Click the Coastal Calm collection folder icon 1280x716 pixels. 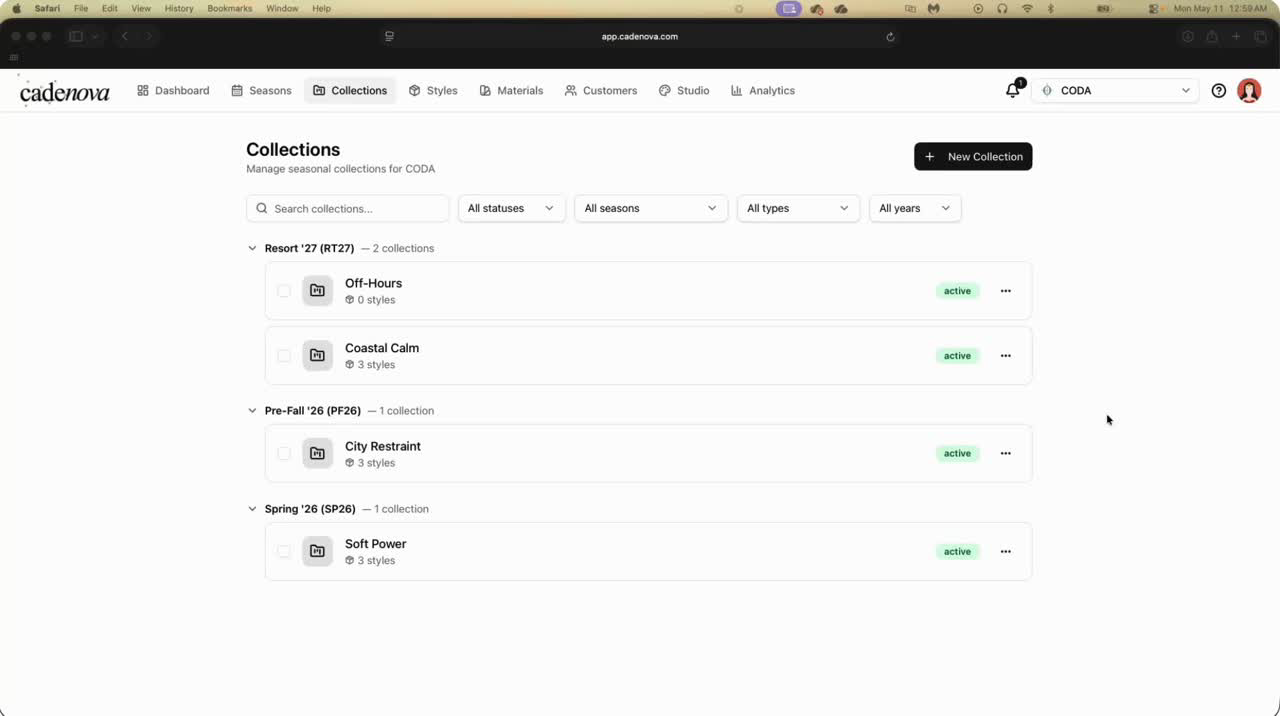[317, 355]
